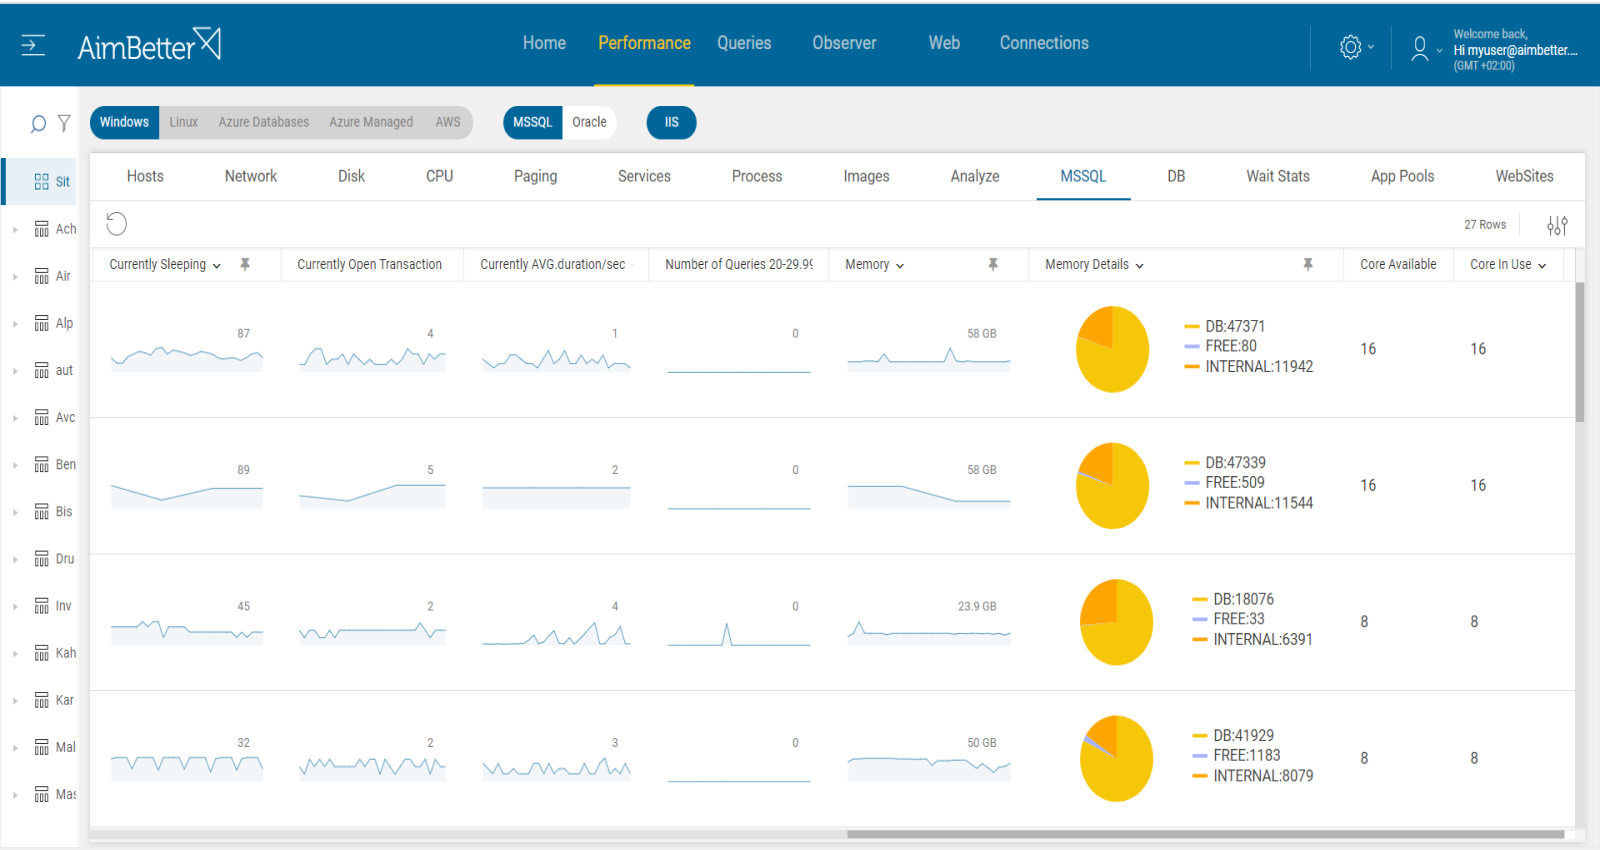This screenshot has width=1600, height=850.
Task: Expand the Air tree node arrow
Action: [15, 277]
